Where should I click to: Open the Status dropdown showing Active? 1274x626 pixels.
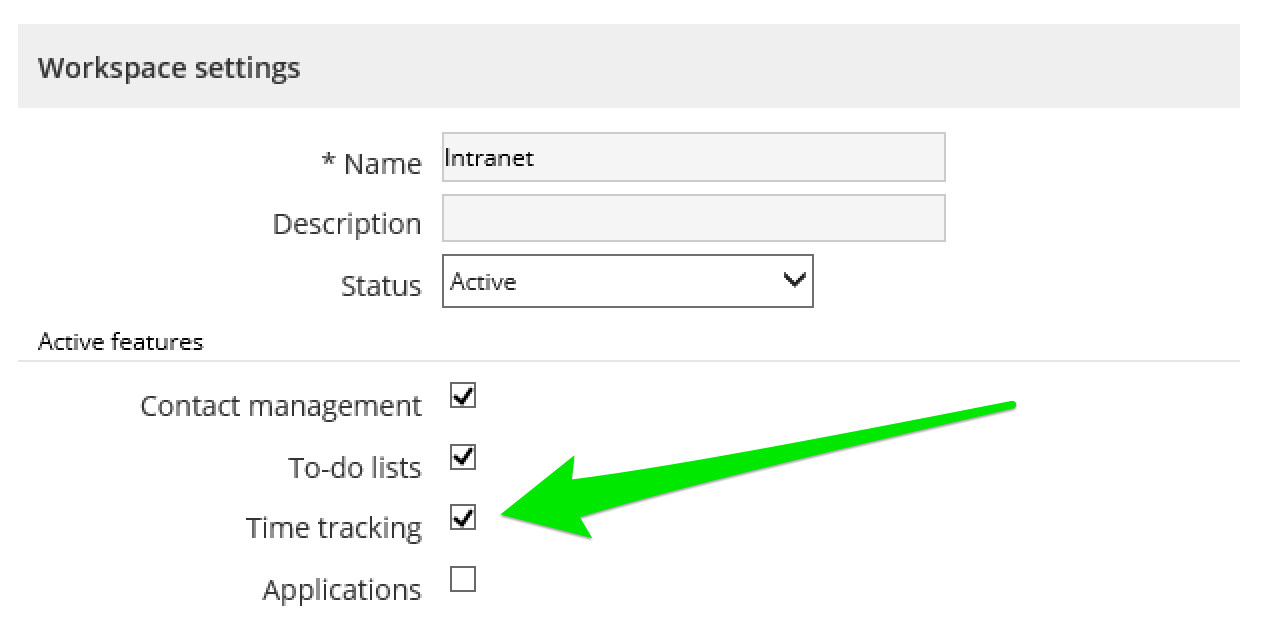(x=626, y=282)
